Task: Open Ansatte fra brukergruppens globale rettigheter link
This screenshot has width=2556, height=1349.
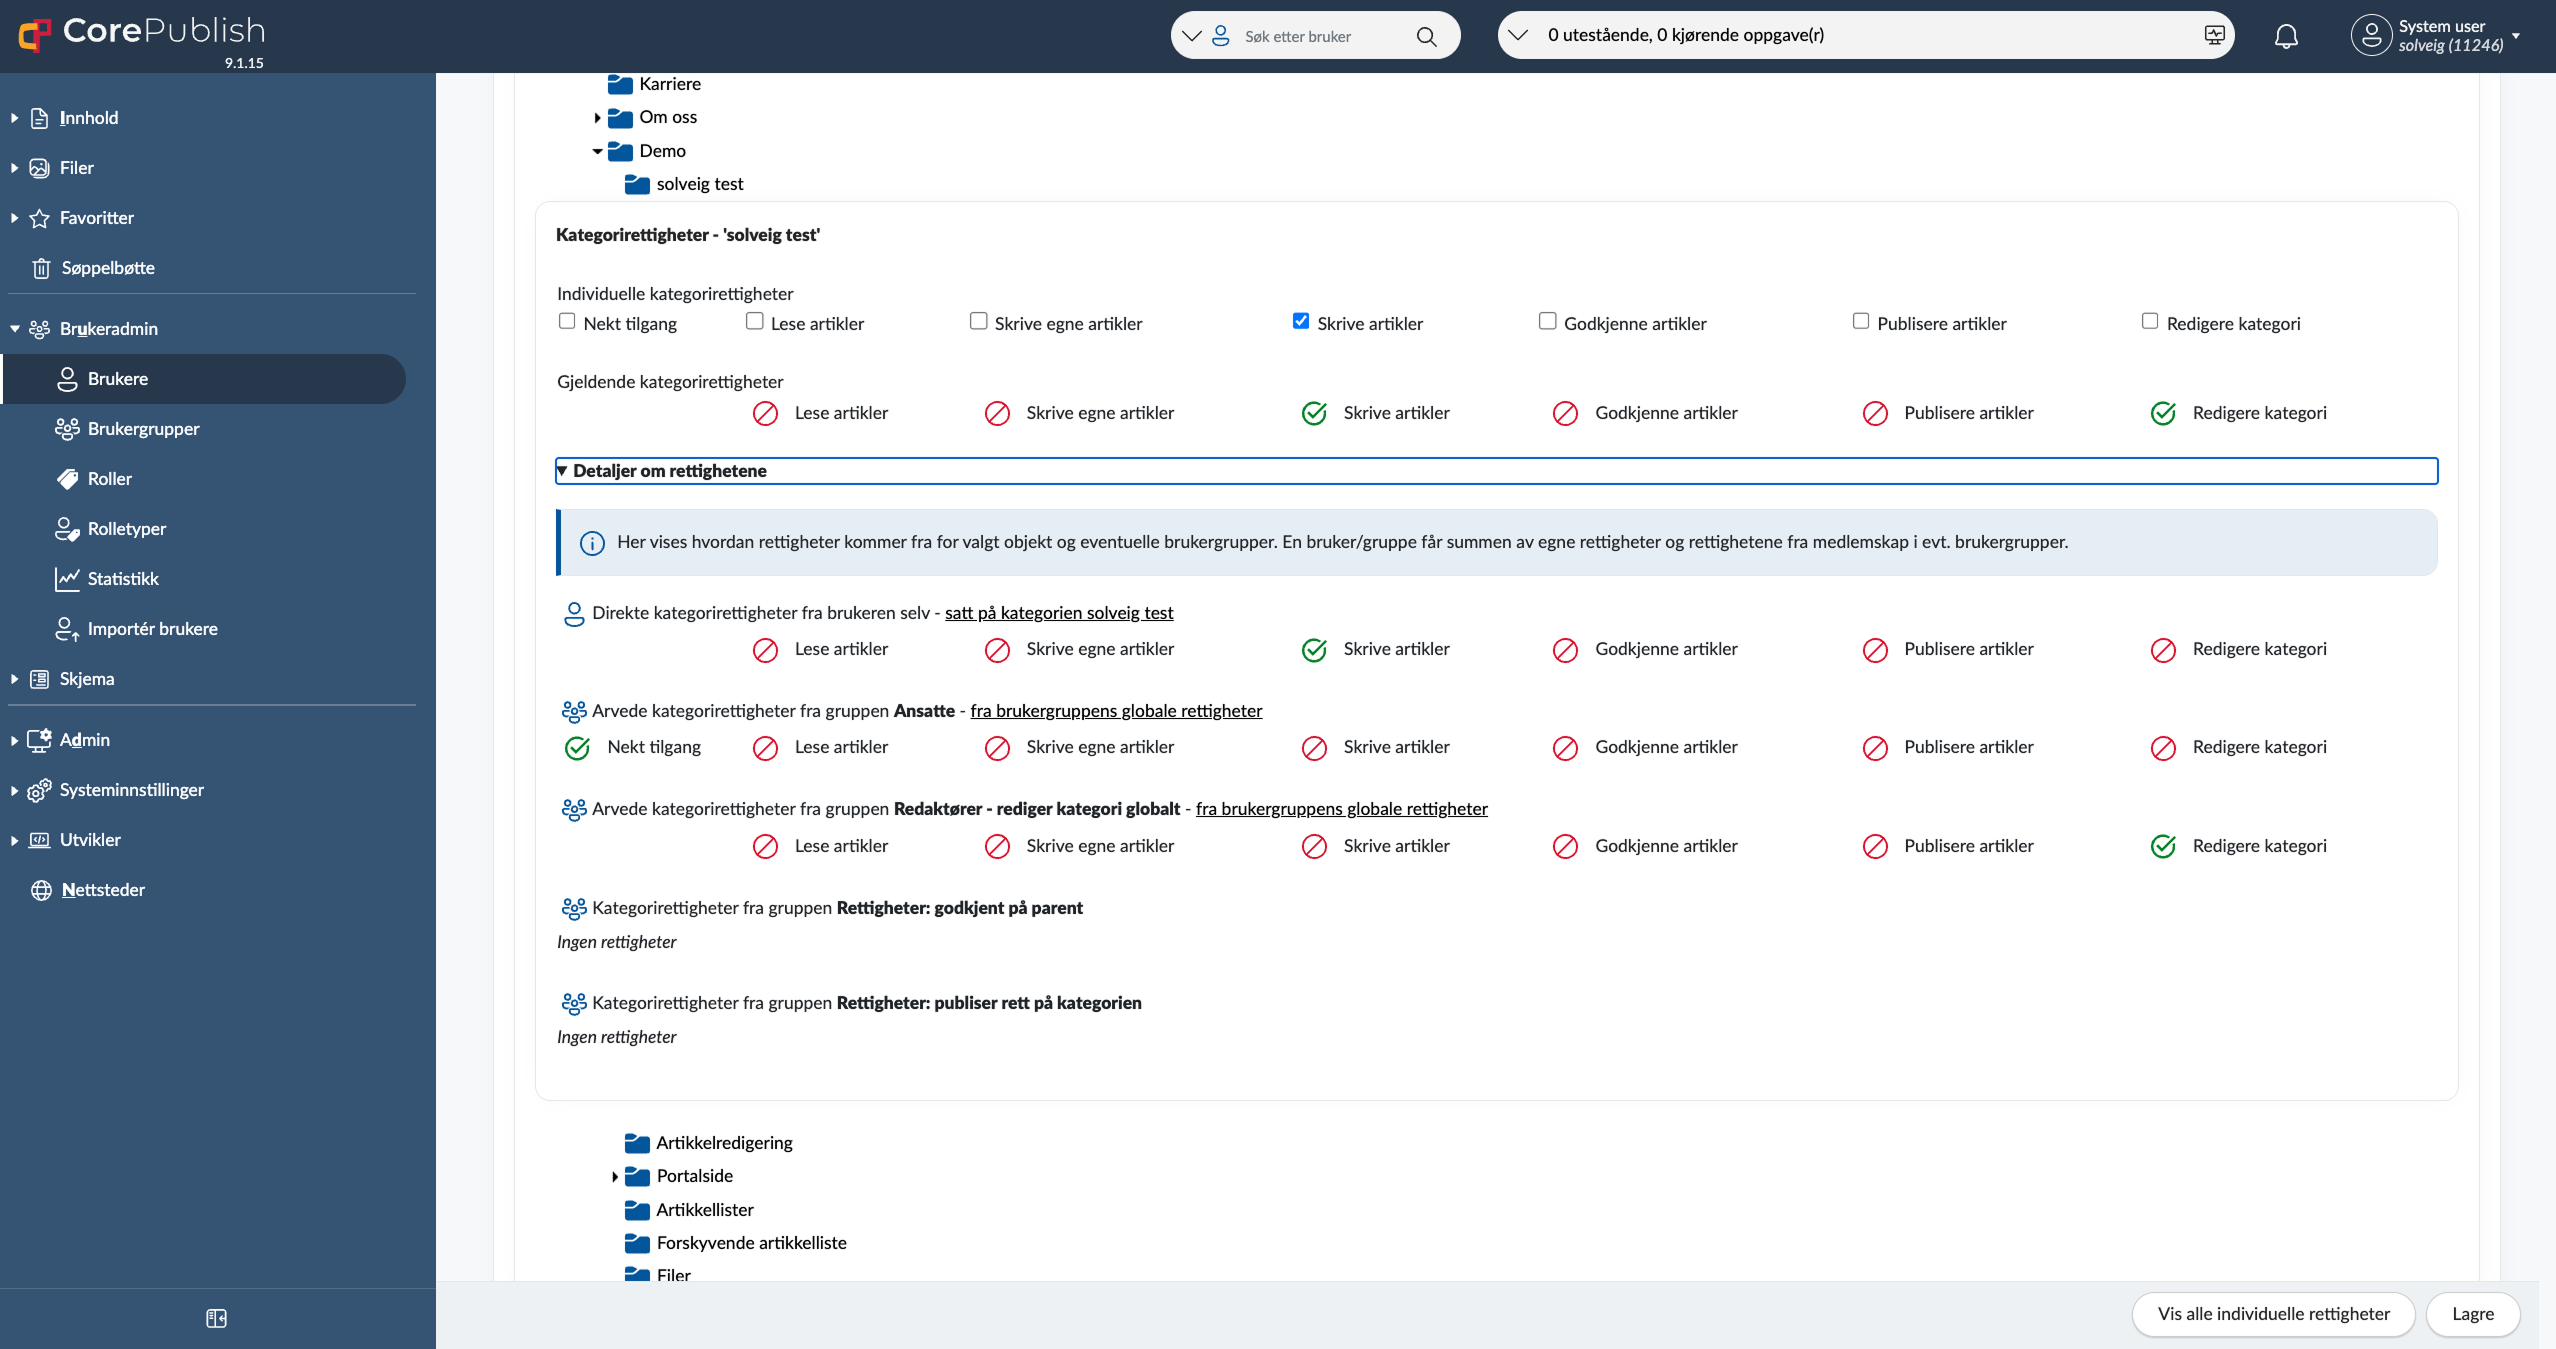Action: coord(1116,711)
